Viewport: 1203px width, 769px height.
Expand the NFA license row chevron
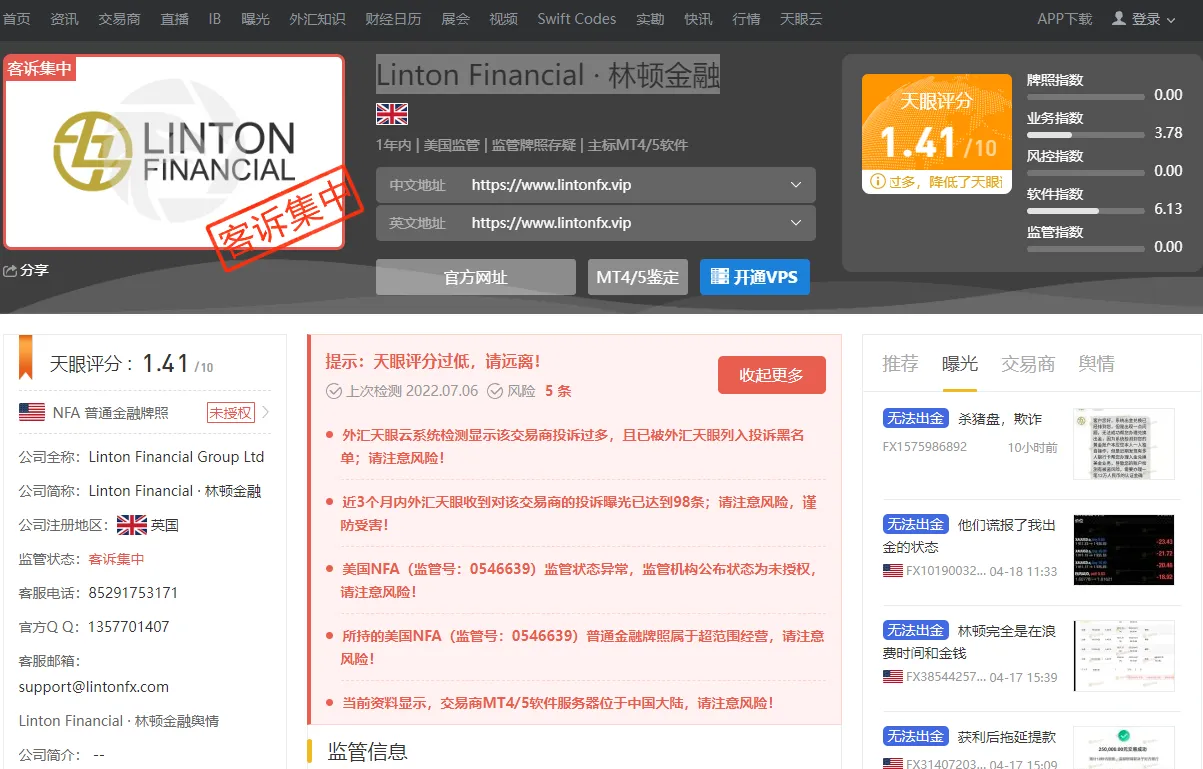tap(266, 412)
